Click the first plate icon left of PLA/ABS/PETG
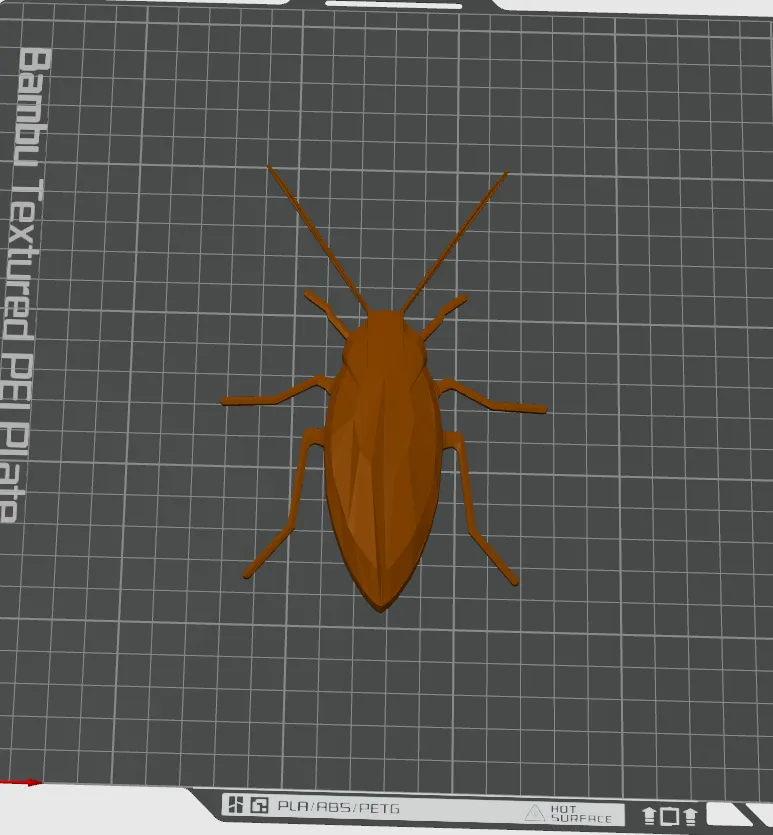This screenshot has width=773, height=835. coord(235,804)
